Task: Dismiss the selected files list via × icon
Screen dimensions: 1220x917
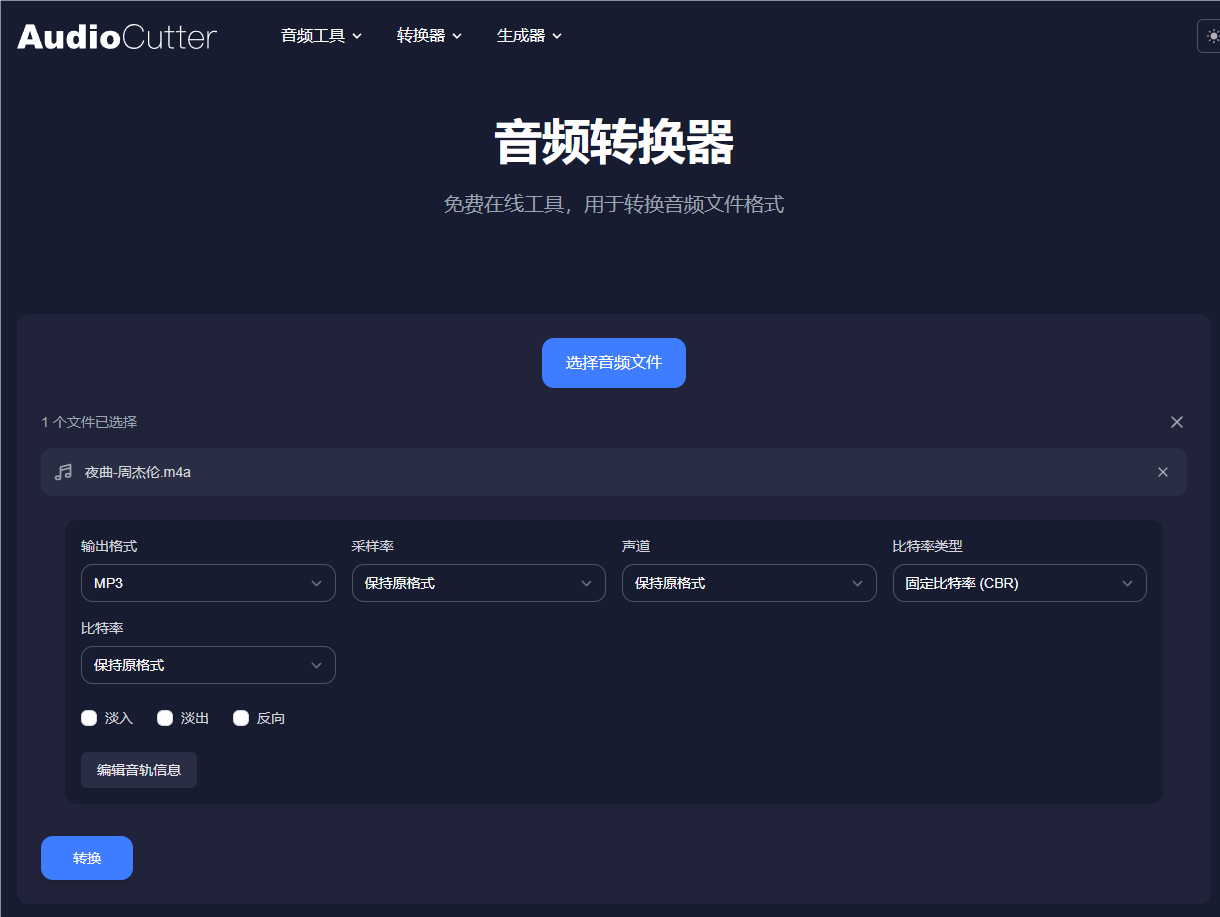Action: (x=1176, y=421)
